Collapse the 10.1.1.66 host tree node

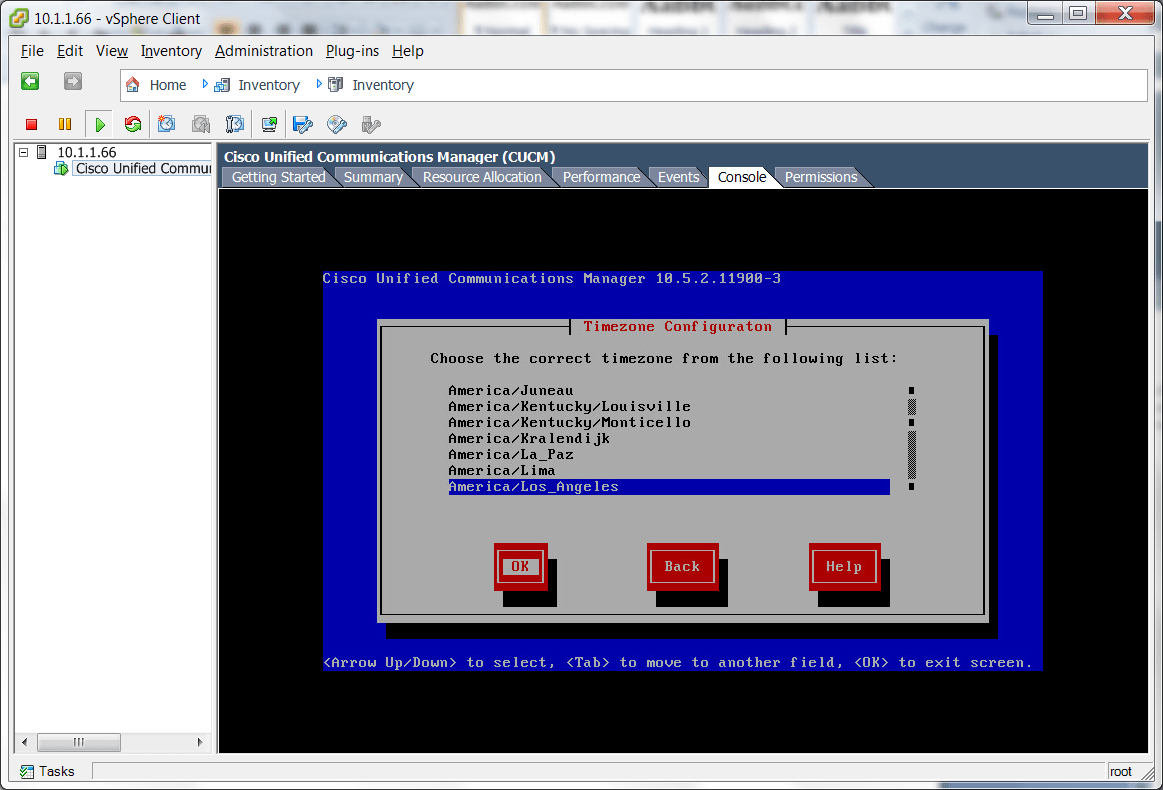pyautogui.click(x=24, y=152)
